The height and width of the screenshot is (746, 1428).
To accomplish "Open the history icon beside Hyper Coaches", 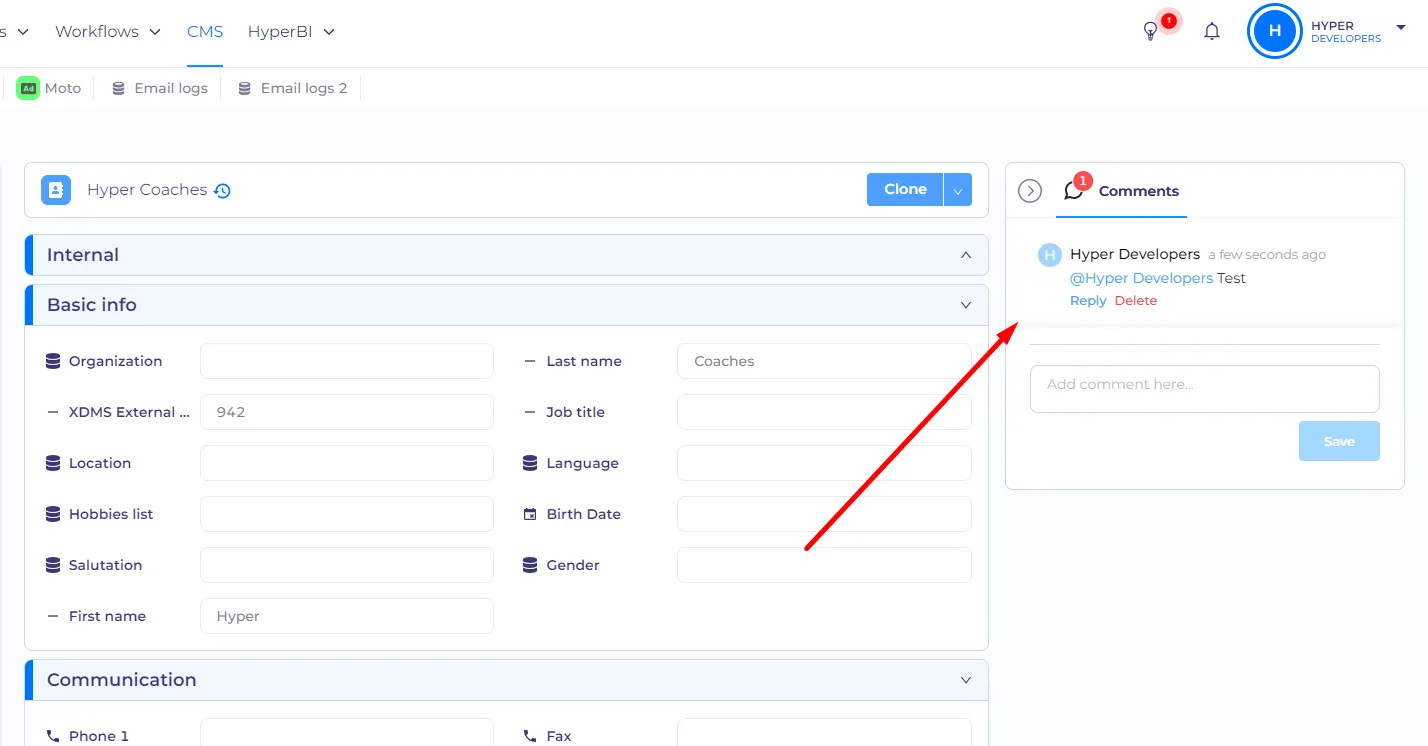I will [x=222, y=190].
